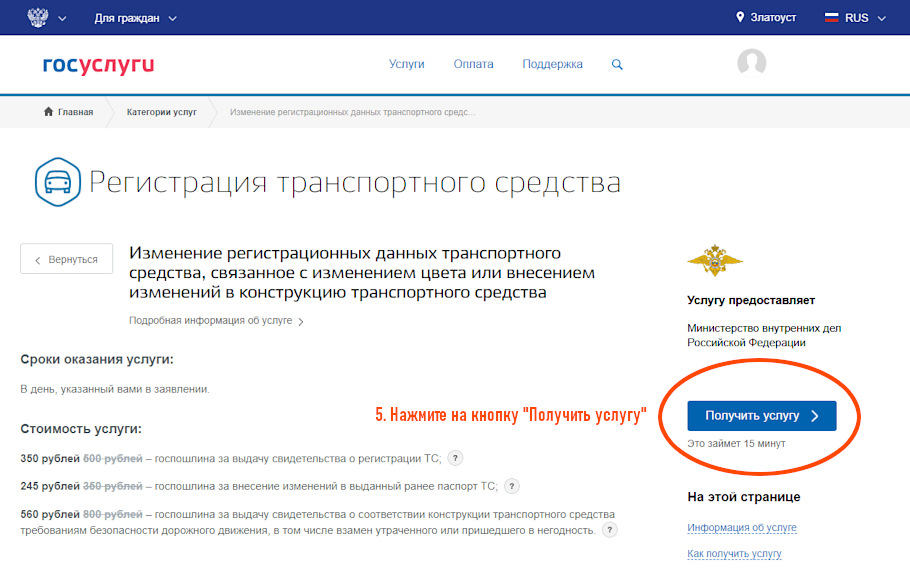The width and height of the screenshot is (910, 568).
Task: Open the 'Поддержка' menu item
Action: coord(552,64)
